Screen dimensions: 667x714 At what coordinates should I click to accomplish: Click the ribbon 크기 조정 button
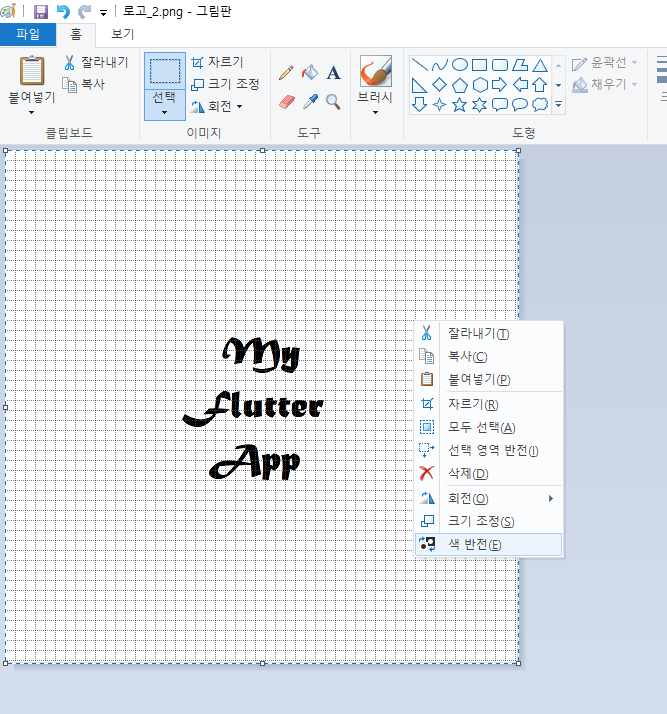click(225, 84)
